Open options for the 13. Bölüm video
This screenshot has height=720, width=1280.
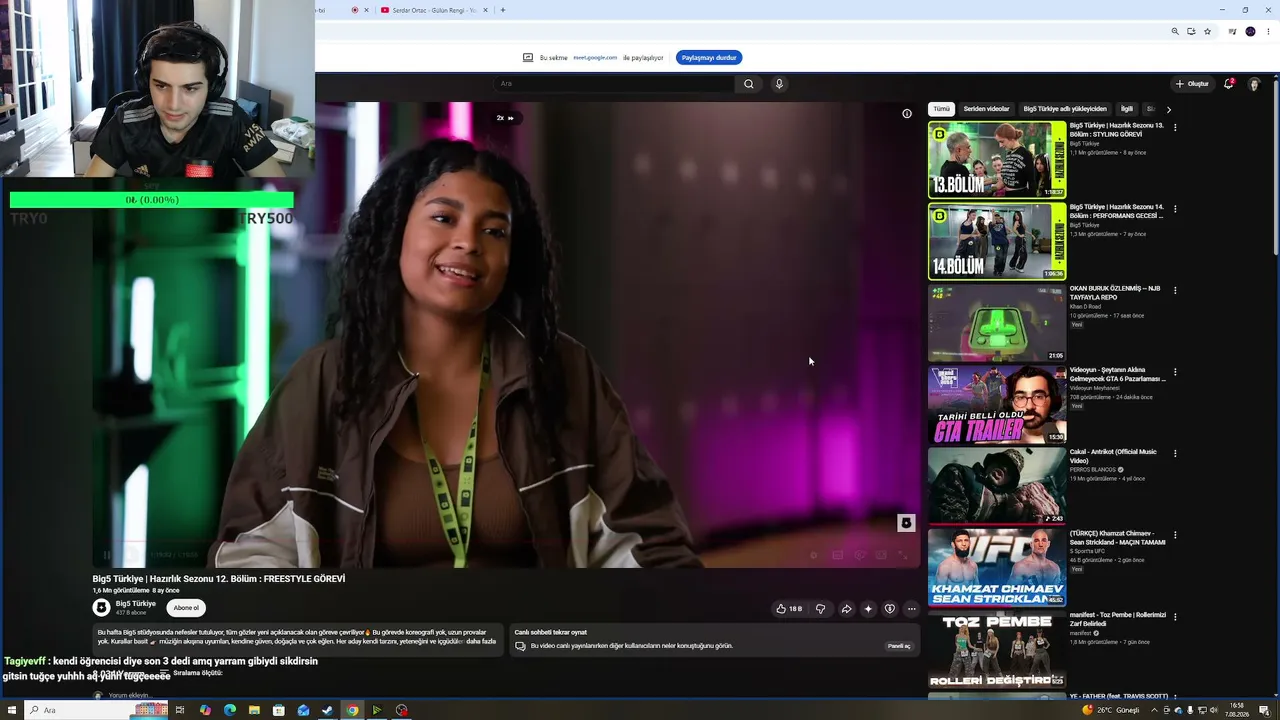(1175, 128)
